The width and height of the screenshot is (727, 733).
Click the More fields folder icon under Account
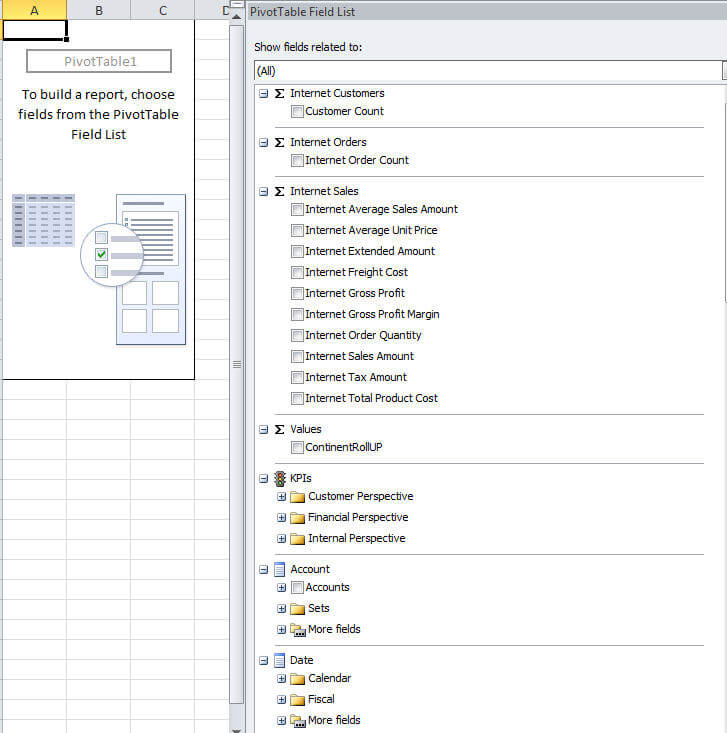(x=298, y=630)
